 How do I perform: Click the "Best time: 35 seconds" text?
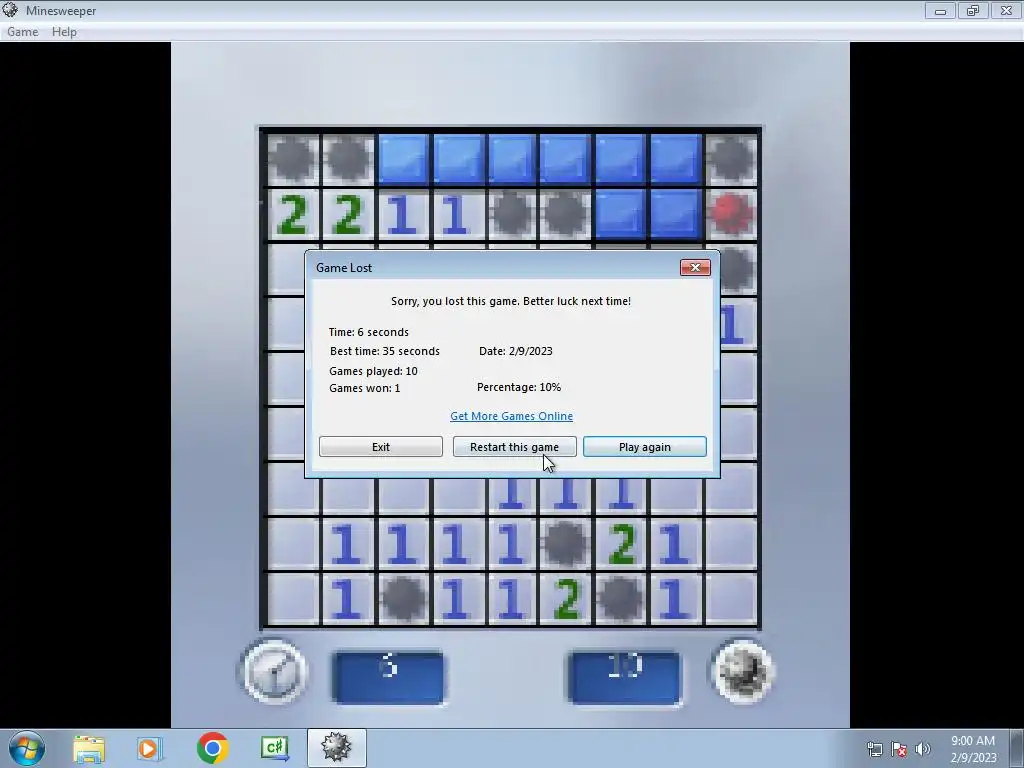(385, 351)
